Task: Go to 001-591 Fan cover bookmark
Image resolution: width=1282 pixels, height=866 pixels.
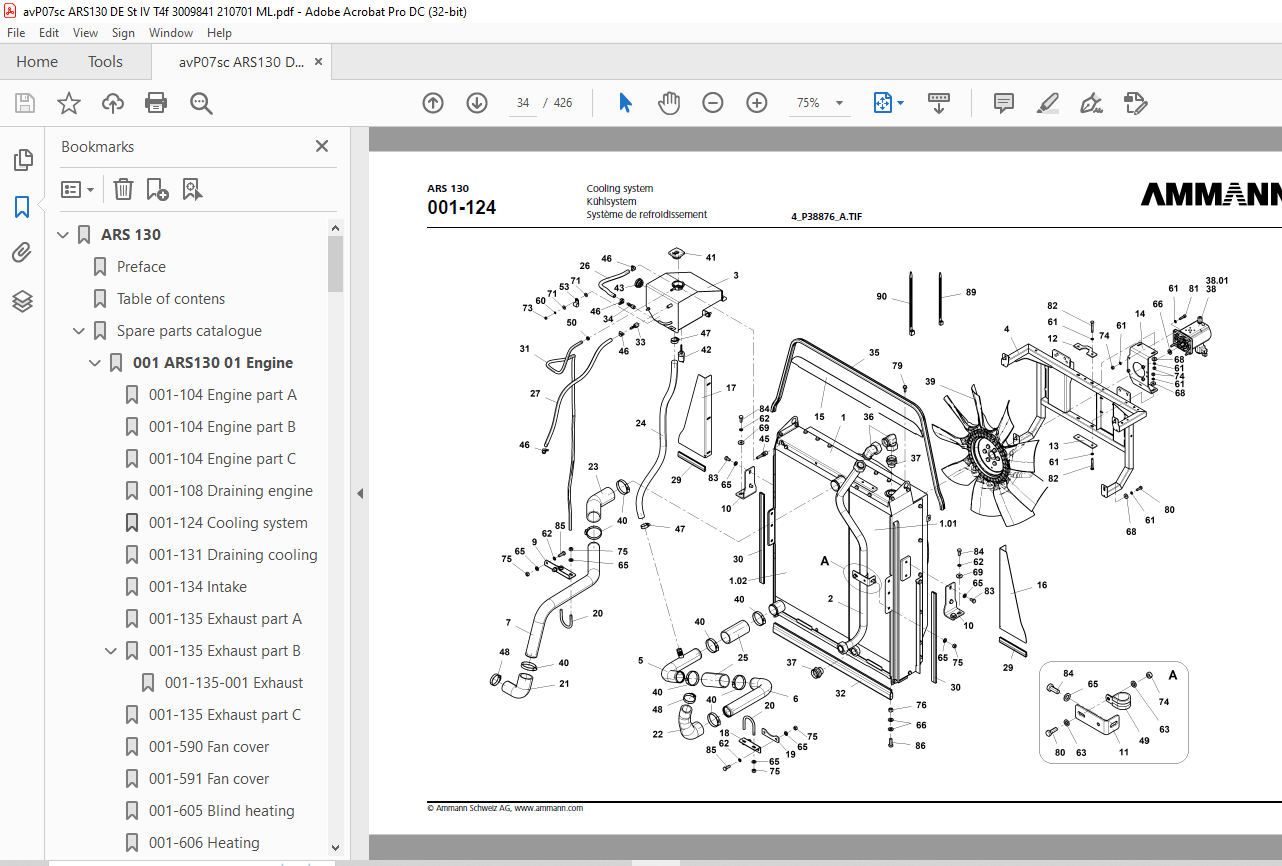Action: (209, 779)
